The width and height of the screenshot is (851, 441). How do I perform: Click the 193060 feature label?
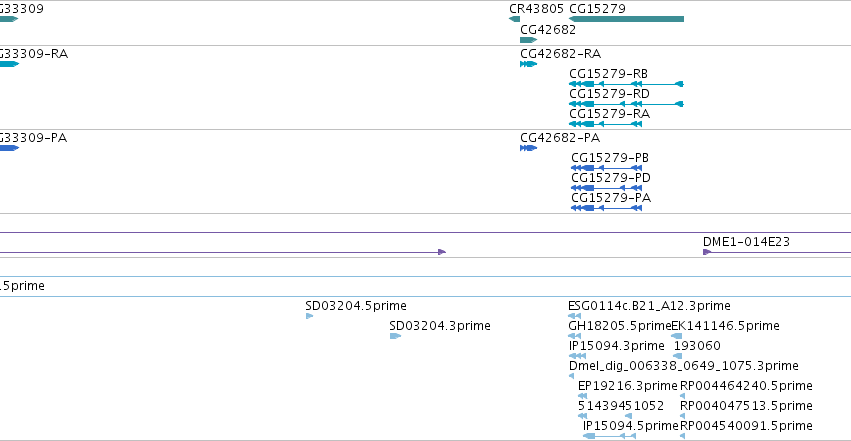click(x=697, y=346)
